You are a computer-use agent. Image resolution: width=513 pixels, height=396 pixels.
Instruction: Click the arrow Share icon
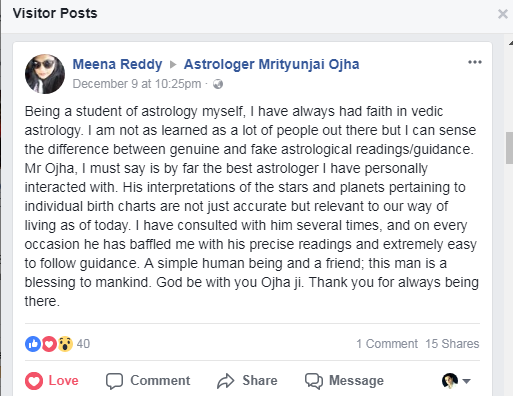tap(226, 381)
